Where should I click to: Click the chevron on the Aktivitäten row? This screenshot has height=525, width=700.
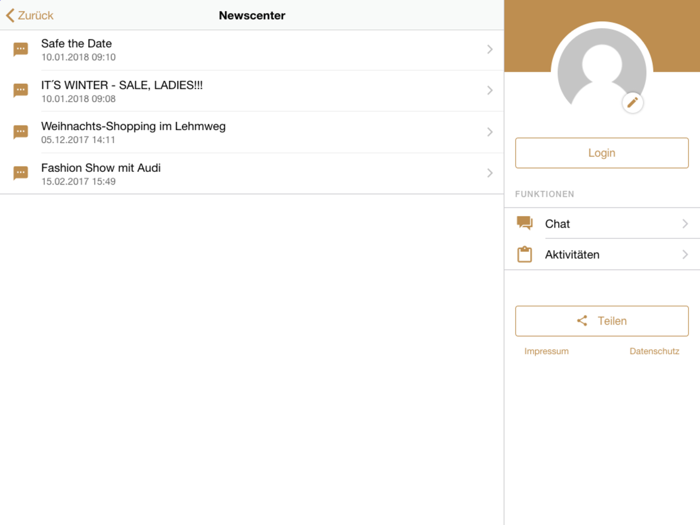(x=685, y=254)
